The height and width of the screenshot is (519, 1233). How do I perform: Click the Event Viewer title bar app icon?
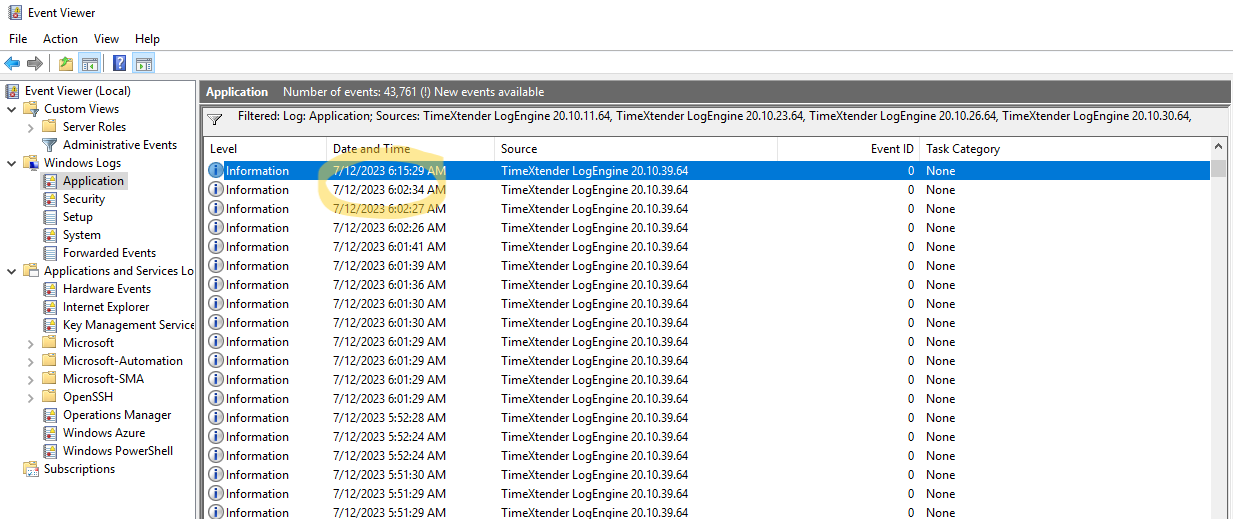pos(13,13)
